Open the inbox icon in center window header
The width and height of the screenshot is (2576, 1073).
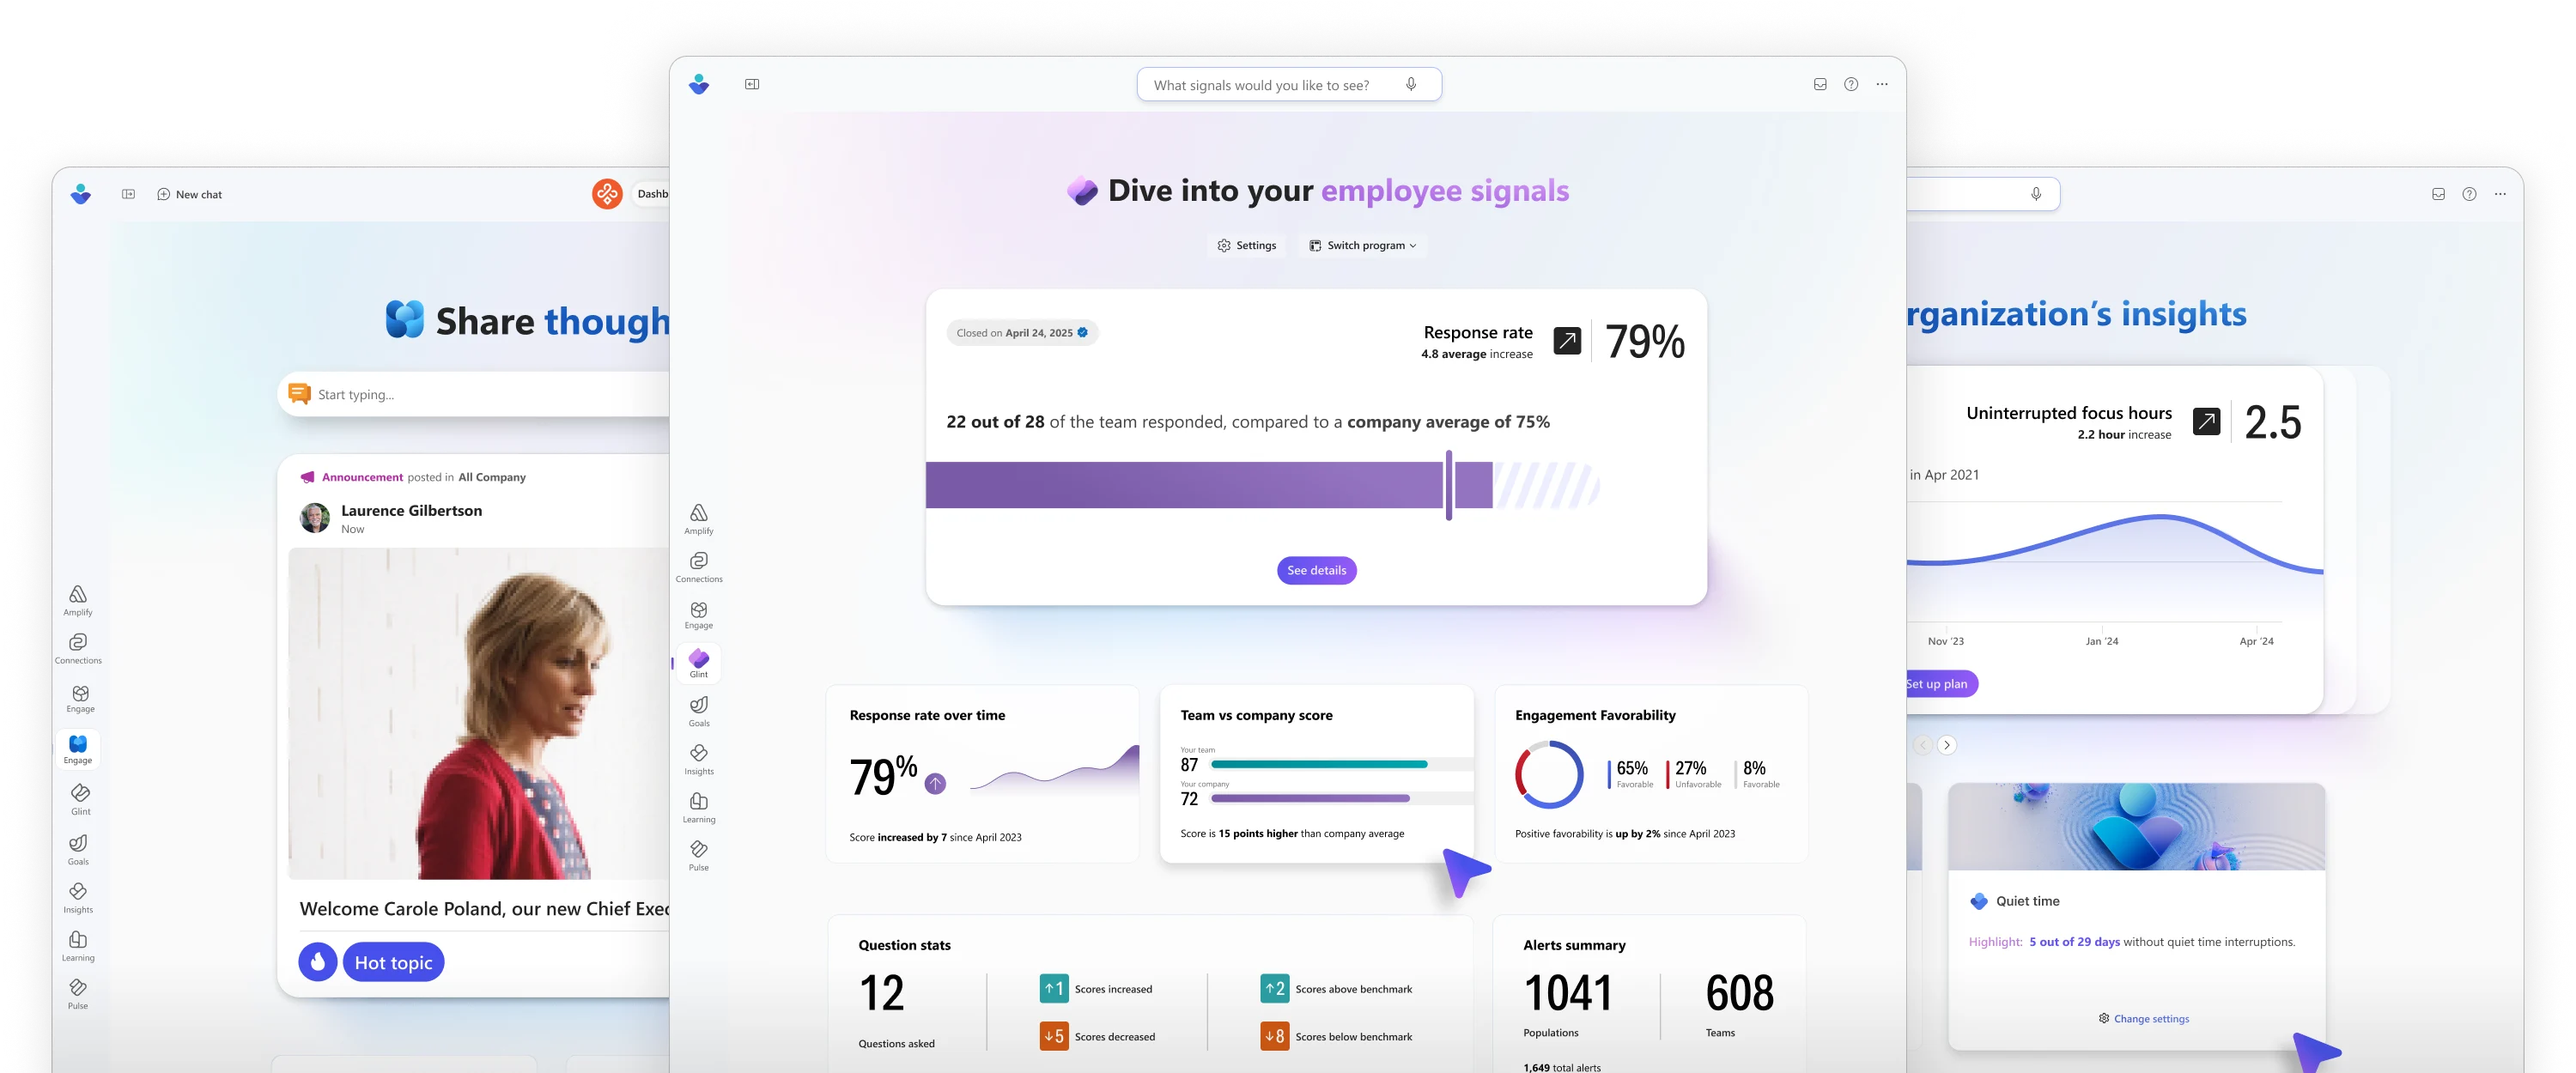[1820, 84]
